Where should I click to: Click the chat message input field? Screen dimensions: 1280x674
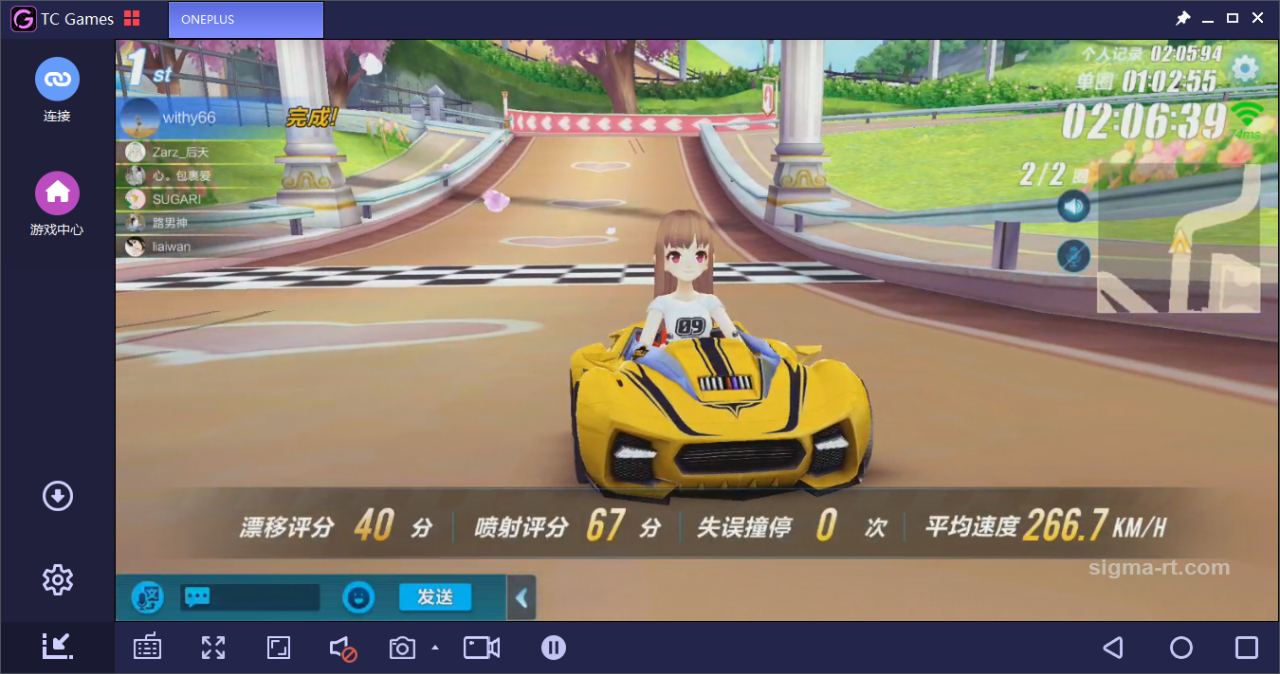coord(250,597)
